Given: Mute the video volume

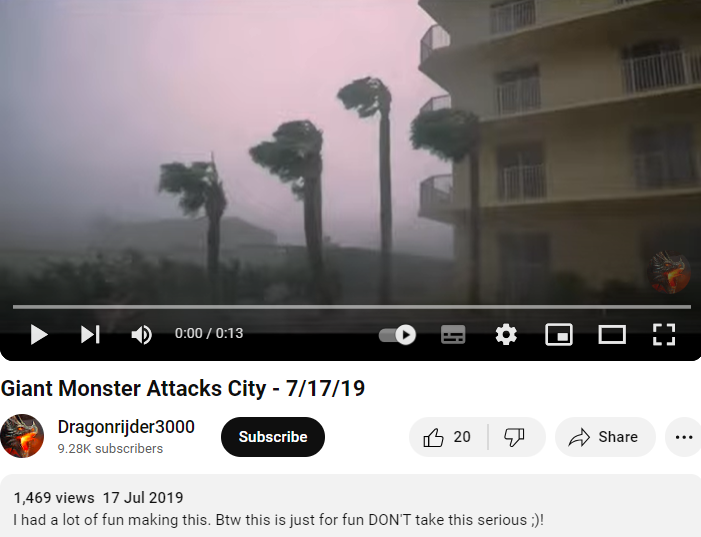Looking at the screenshot, I should pos(141,334).
